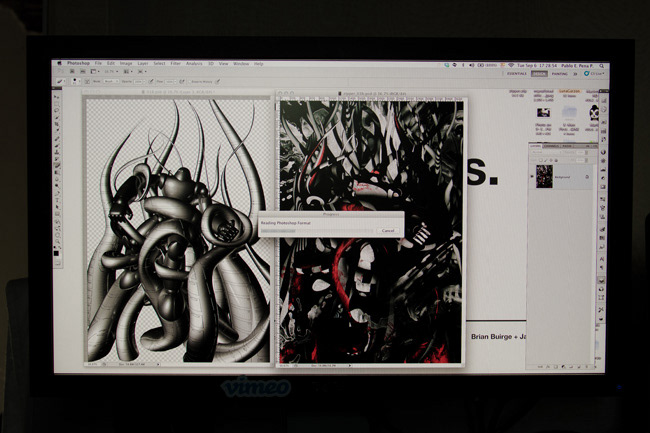Open the Layer menu

143,63
